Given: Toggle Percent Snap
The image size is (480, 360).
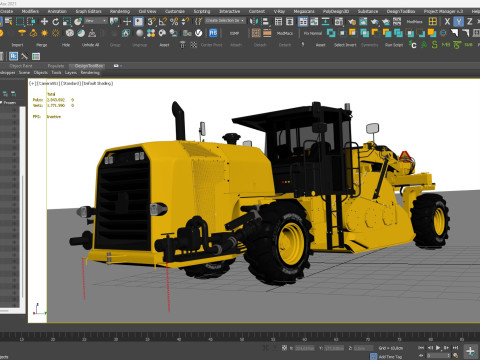Looking at the screenshot, I should tap(174, 22).
